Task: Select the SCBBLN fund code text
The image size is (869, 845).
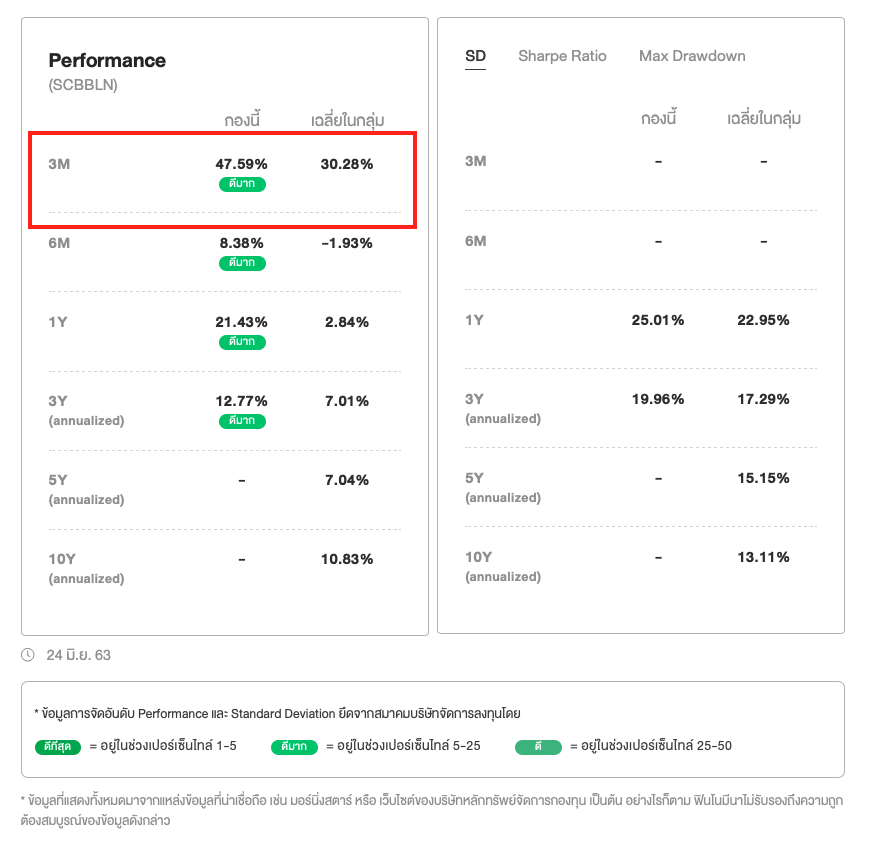Action: coord(83,85)
